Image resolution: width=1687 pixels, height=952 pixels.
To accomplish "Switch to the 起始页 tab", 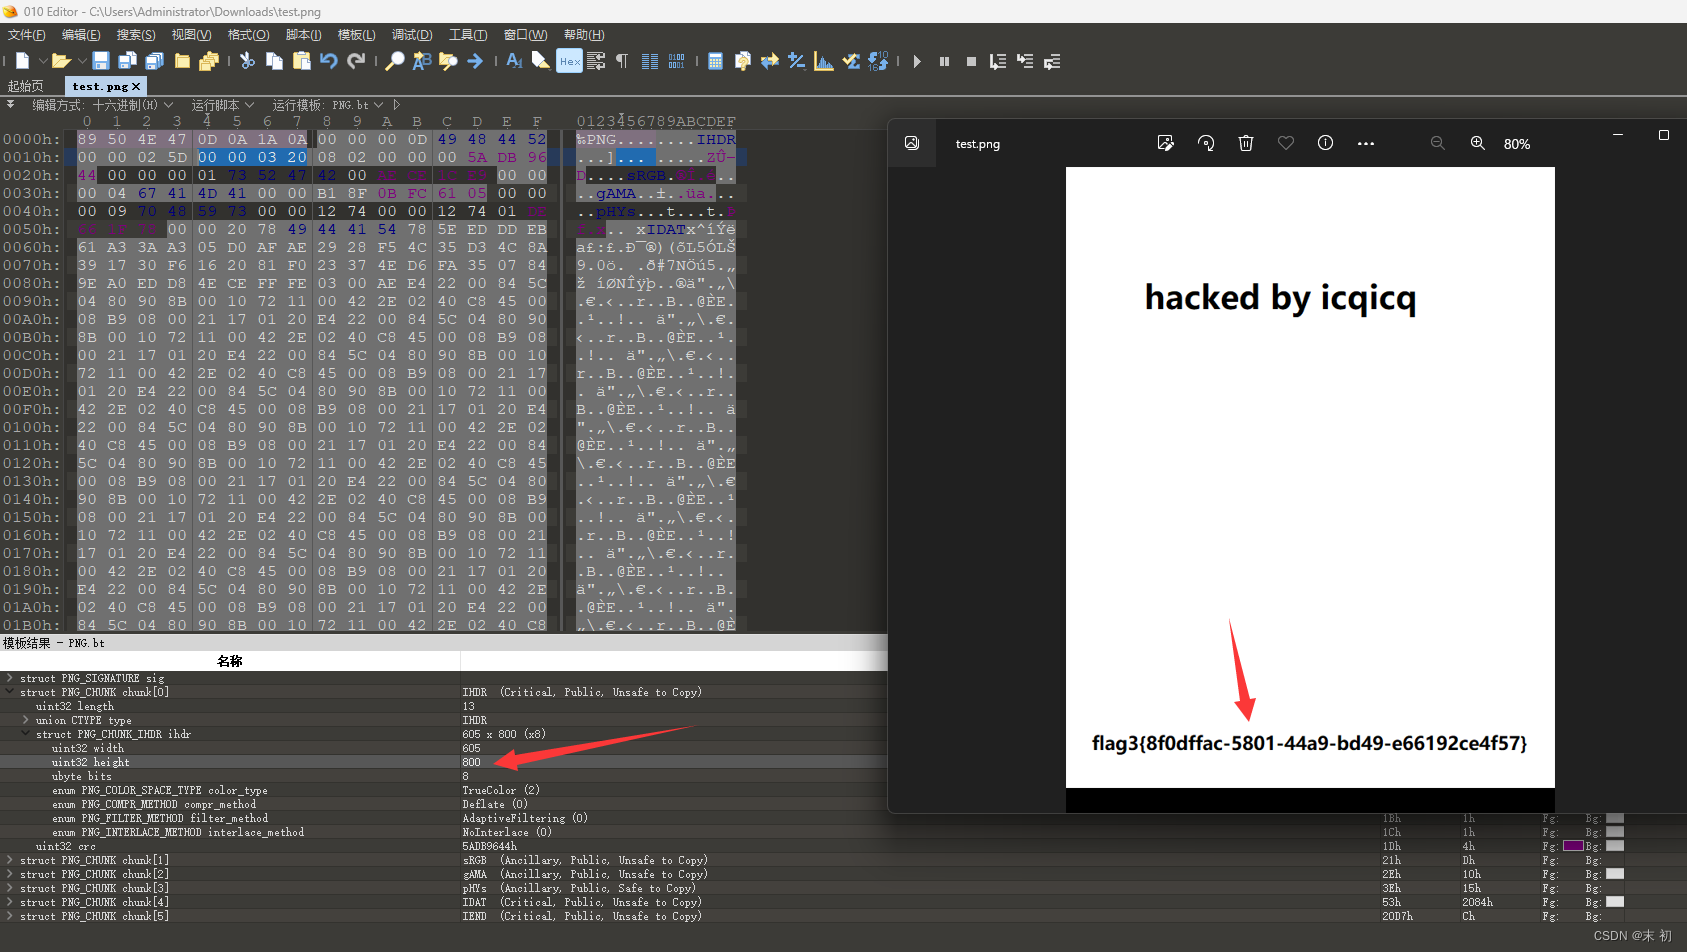I will (26, 86).
